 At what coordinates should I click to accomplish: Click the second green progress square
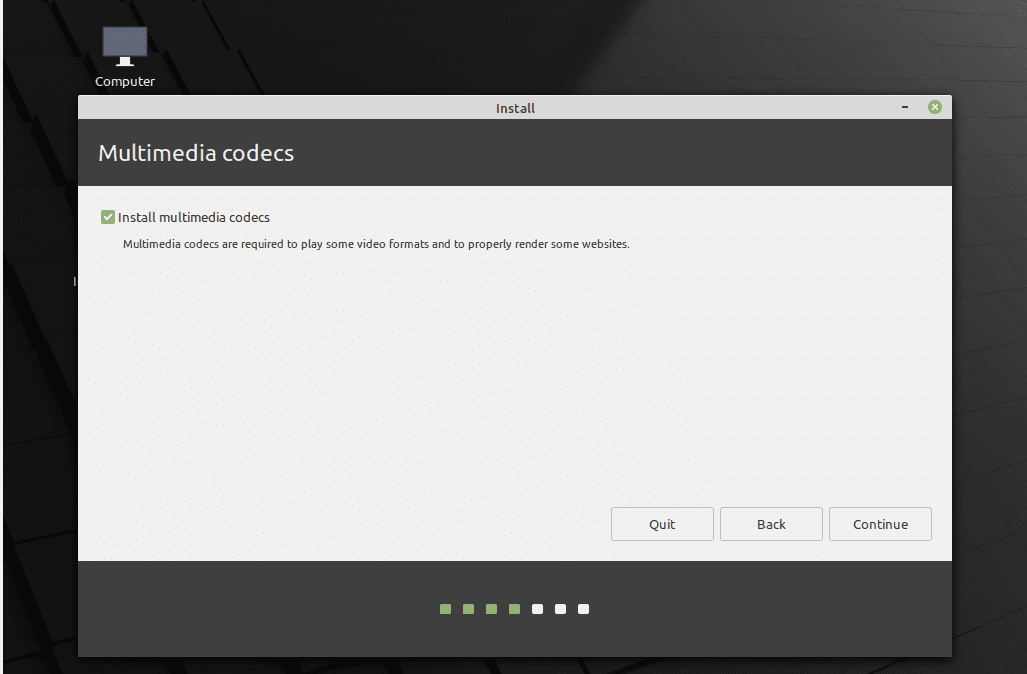click(x=467, y=608)
